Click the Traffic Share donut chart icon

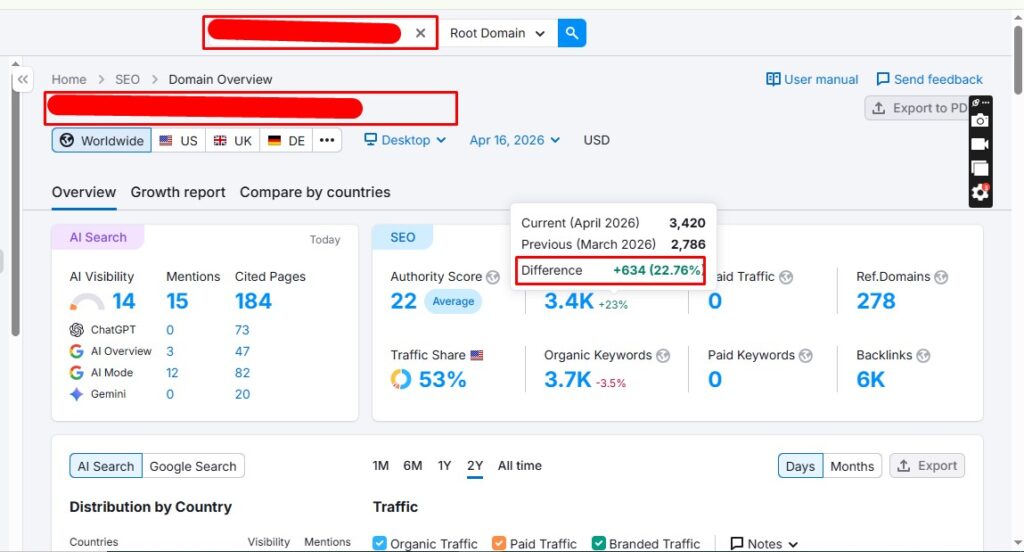tap(401, 379)
